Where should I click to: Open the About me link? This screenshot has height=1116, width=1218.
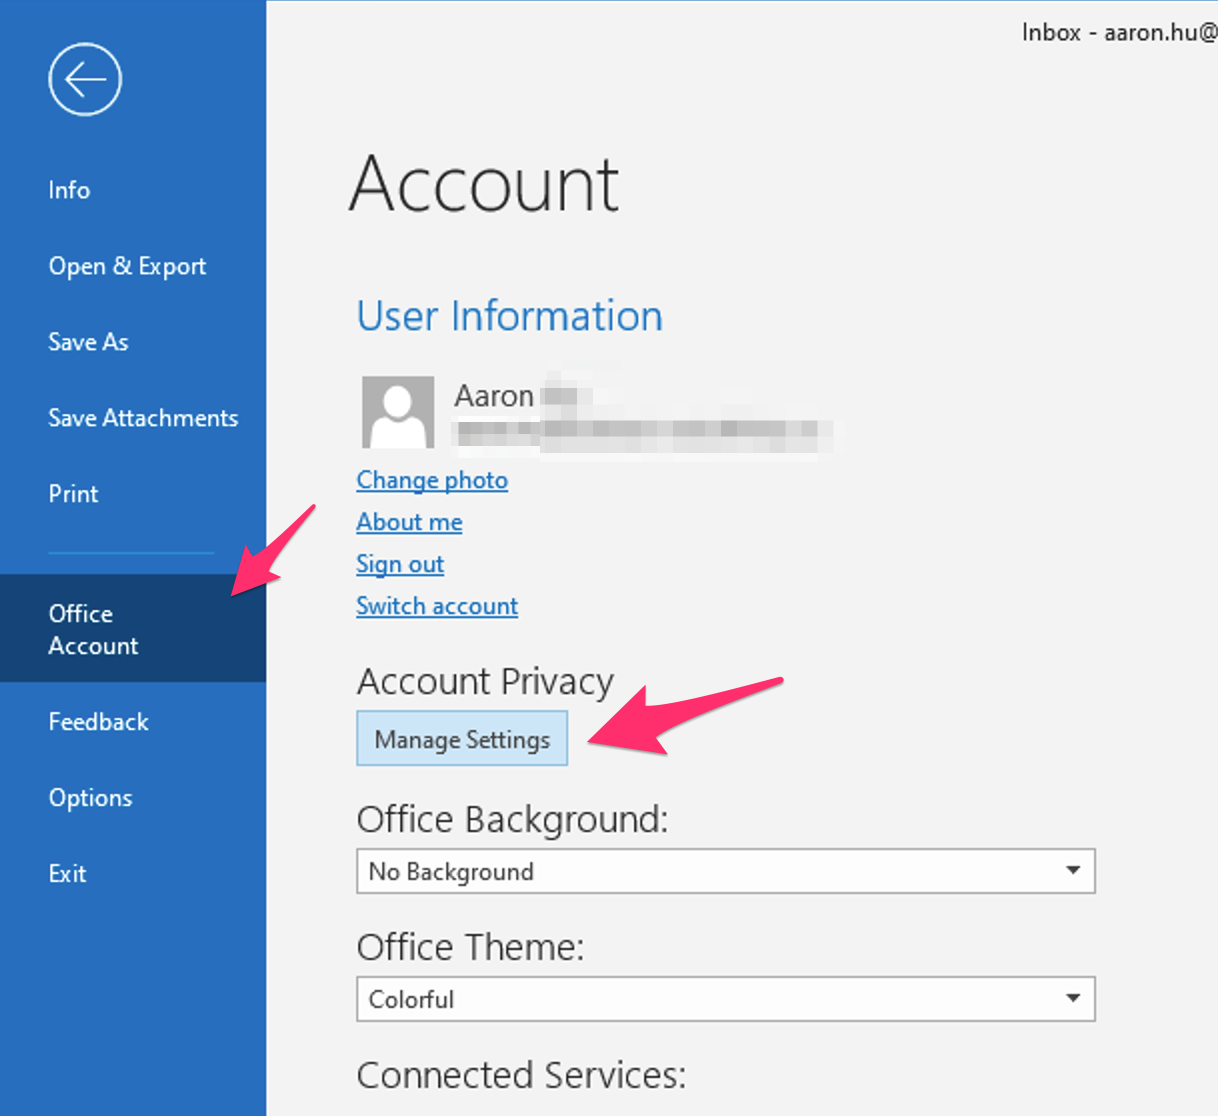[x=409, y=522]
